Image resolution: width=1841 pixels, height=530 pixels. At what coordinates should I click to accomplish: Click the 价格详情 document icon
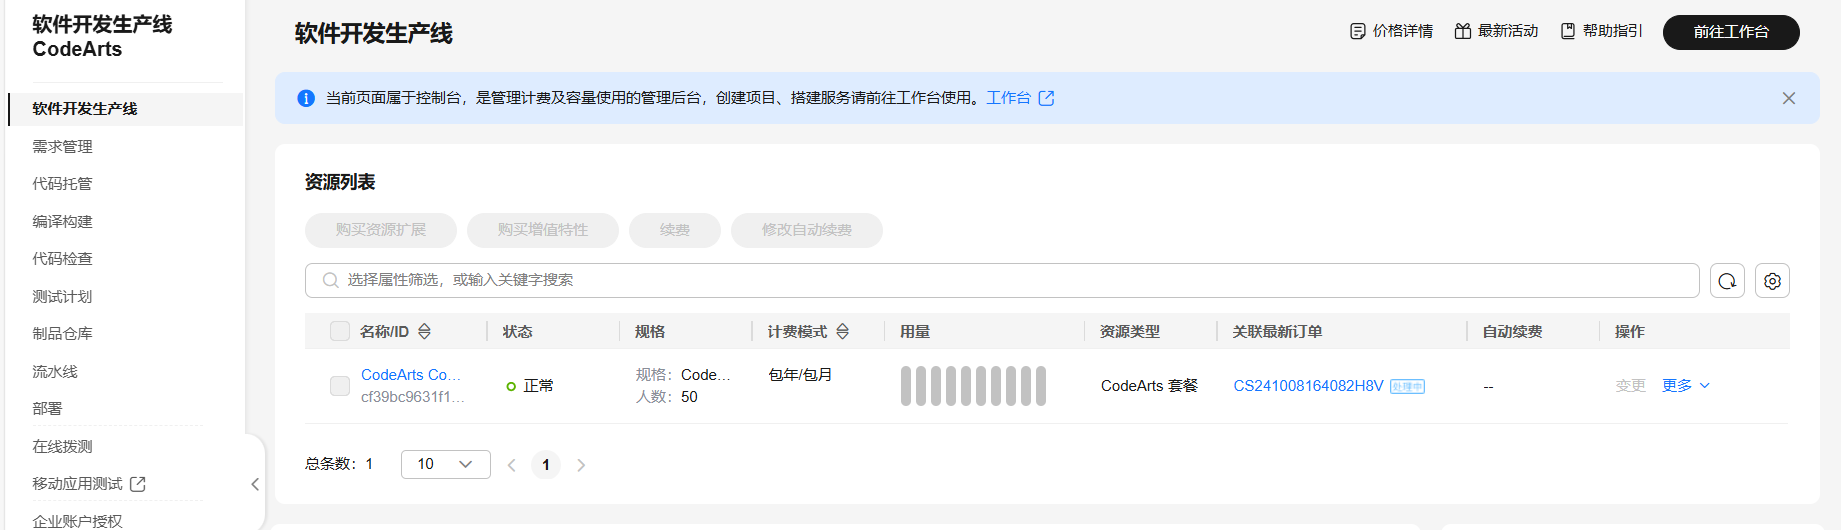1357,31
